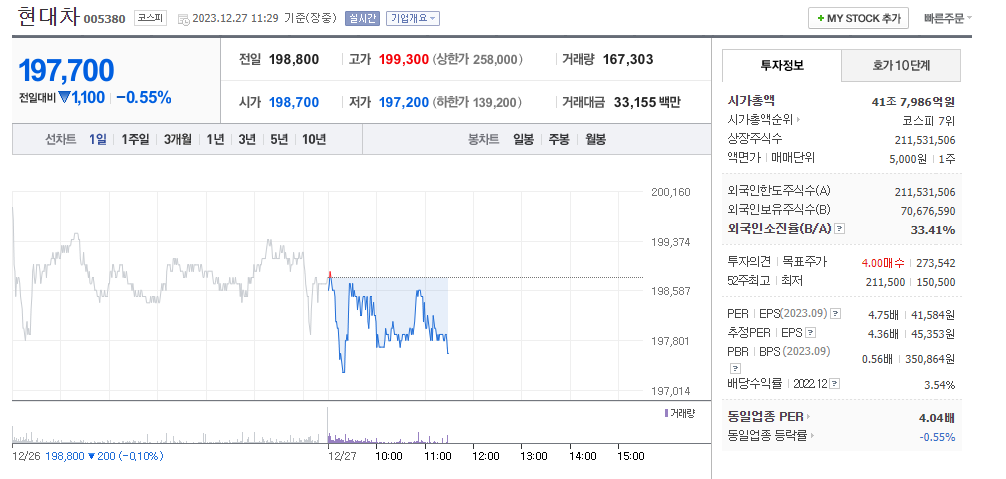Click 코스피 7위 ranking text
Viewport: 1006px width, 479px height.
point(931,120)
